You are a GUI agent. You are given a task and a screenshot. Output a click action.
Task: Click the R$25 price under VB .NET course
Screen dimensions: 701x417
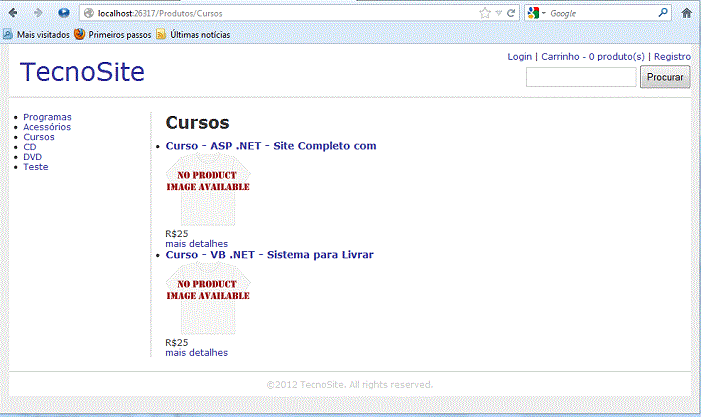pyautogui.click(x=177, y=343)
